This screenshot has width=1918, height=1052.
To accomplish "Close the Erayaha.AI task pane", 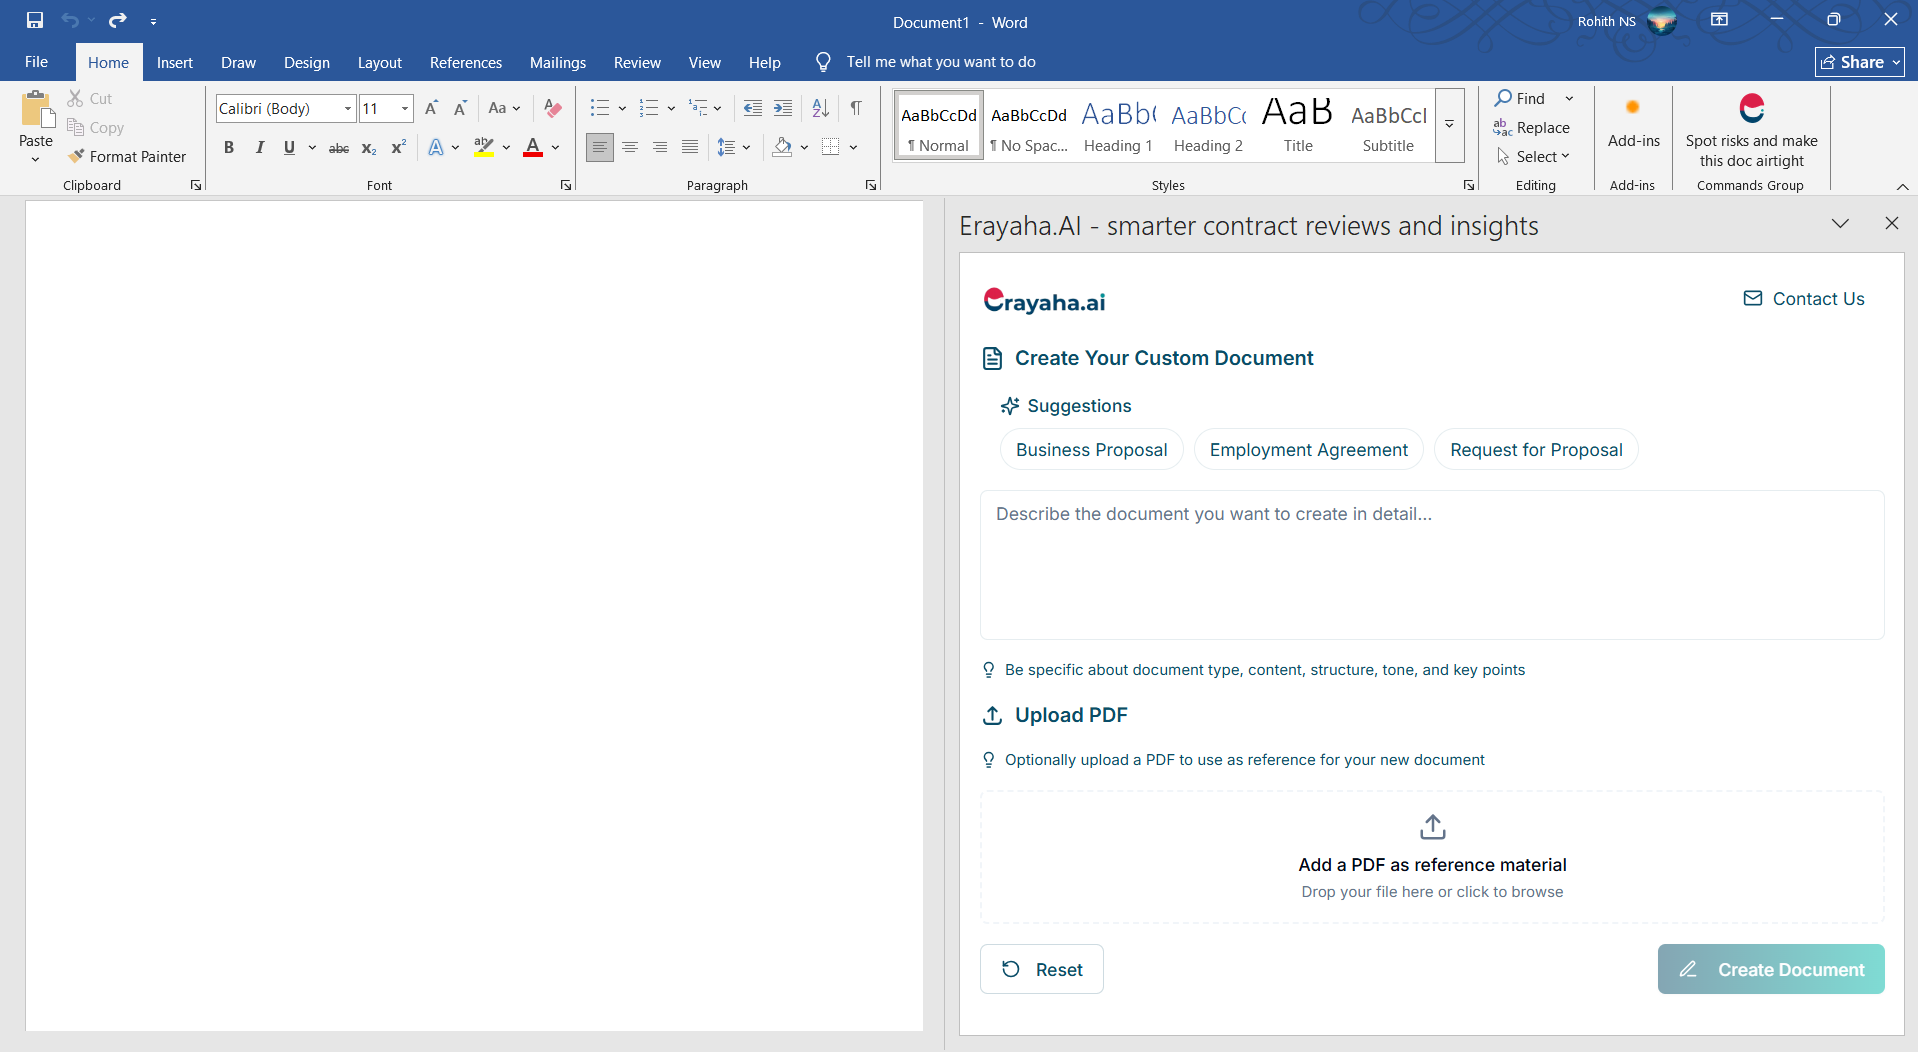I will click(x=1891, y=224).
